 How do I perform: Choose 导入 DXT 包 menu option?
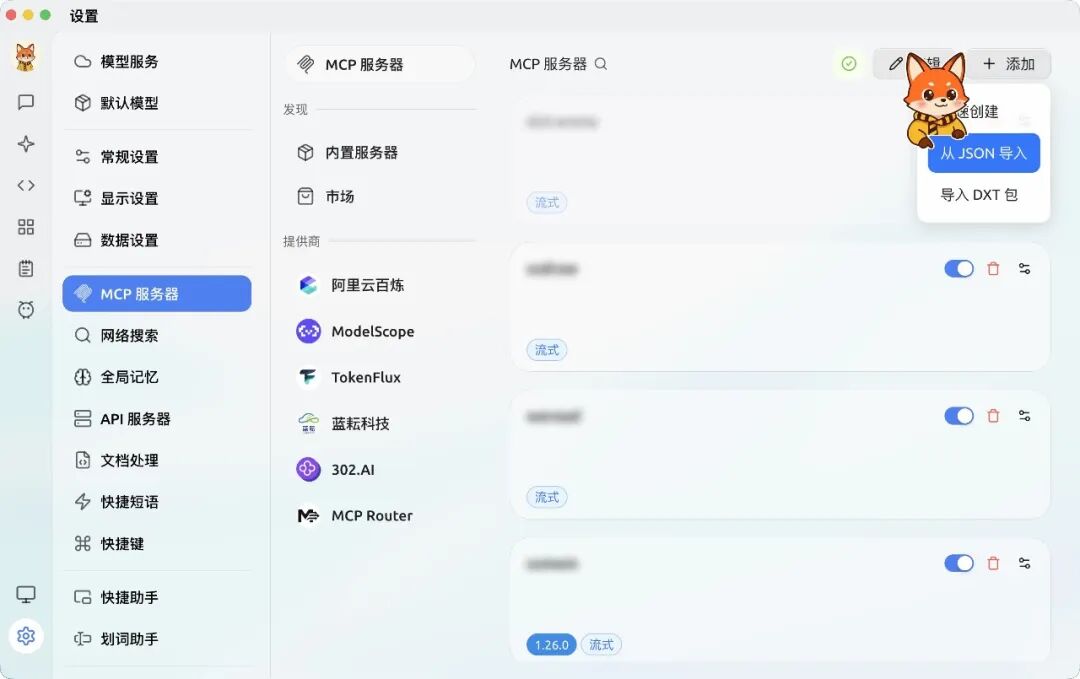(982, 196)
